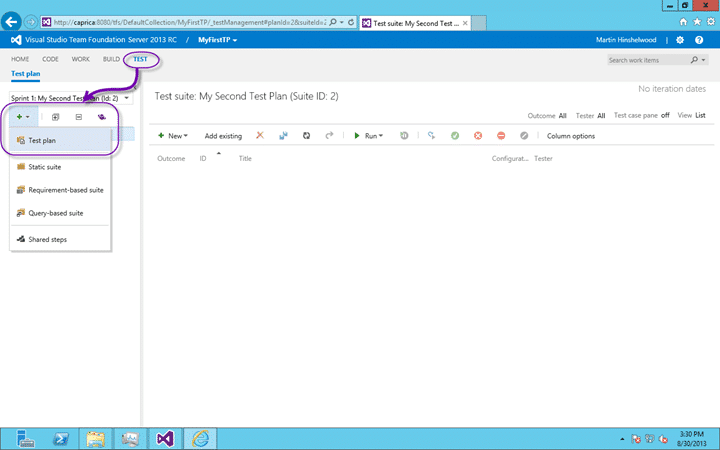
Task: Click the browser favorites star icon
Action: click(697, 22)
